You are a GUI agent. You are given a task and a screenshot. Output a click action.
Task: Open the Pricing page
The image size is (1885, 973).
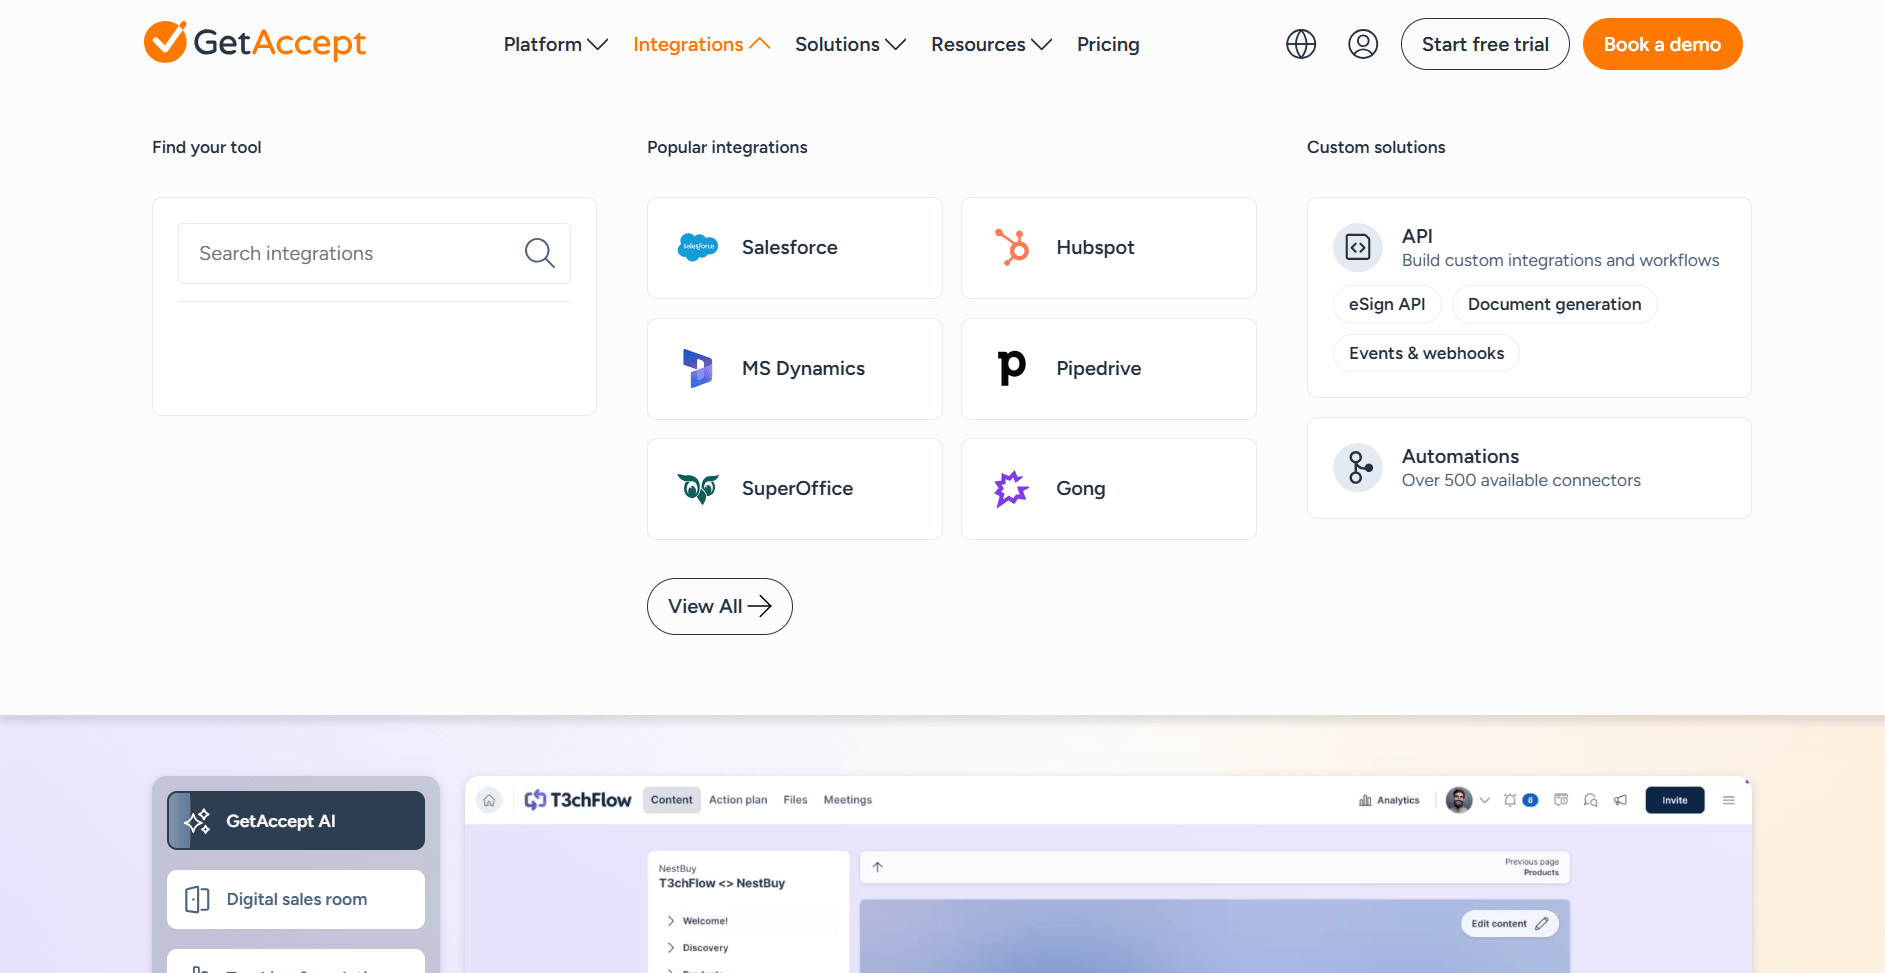[x=1108, y=44]
